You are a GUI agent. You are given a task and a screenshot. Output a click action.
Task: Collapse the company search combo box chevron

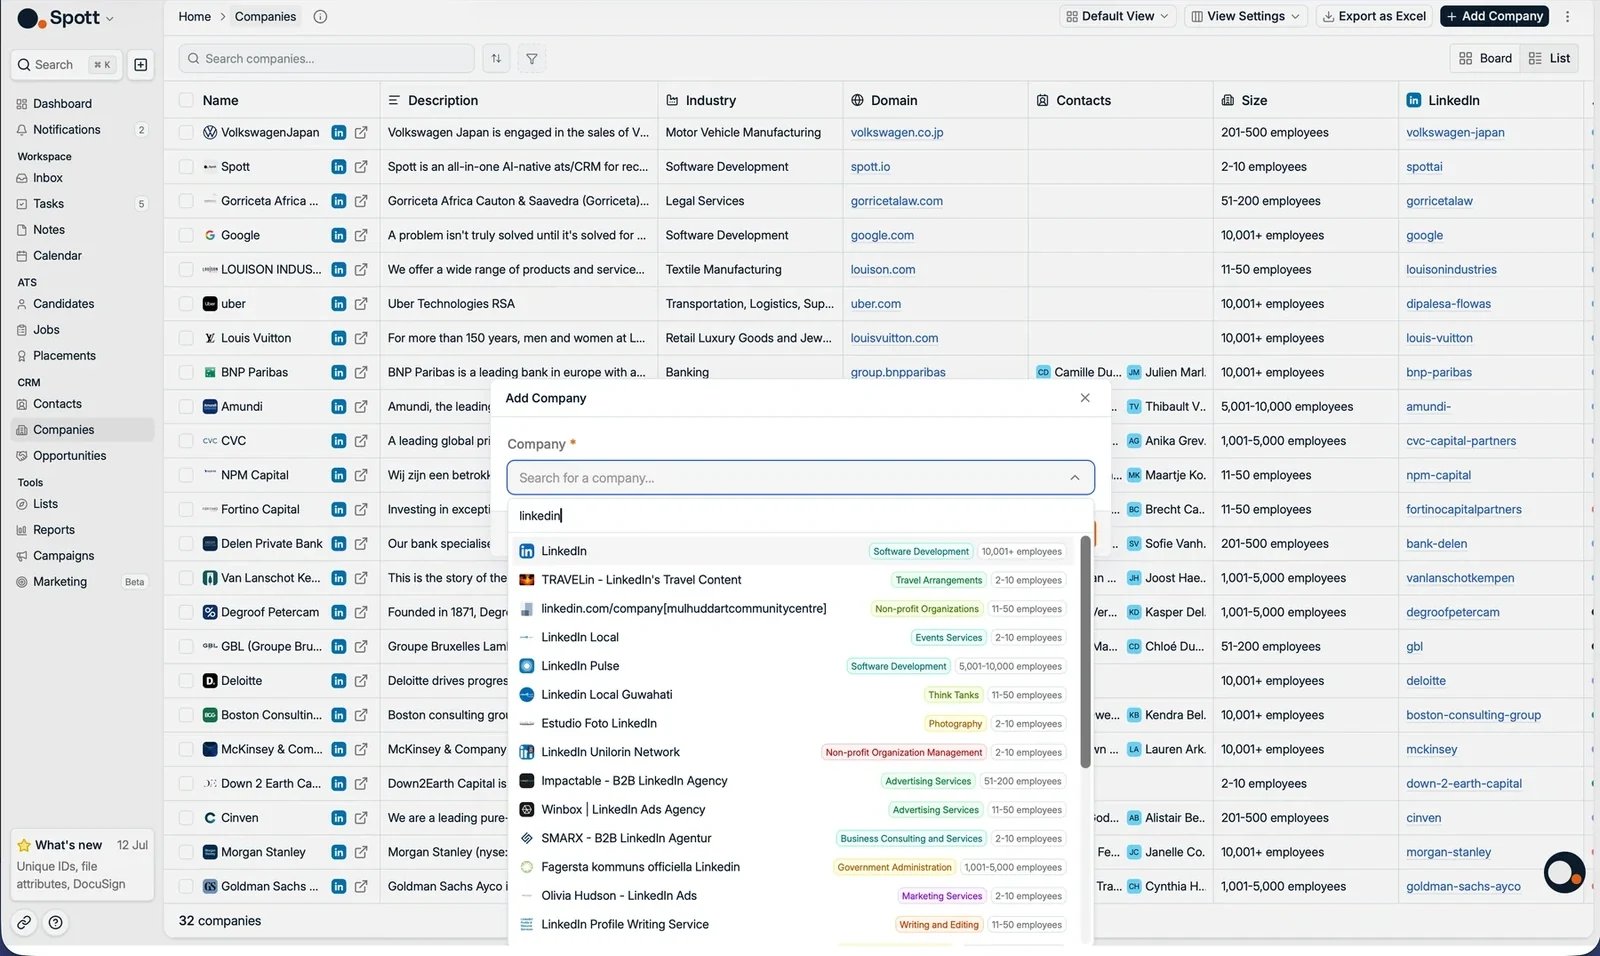(x=1075, y=478)
